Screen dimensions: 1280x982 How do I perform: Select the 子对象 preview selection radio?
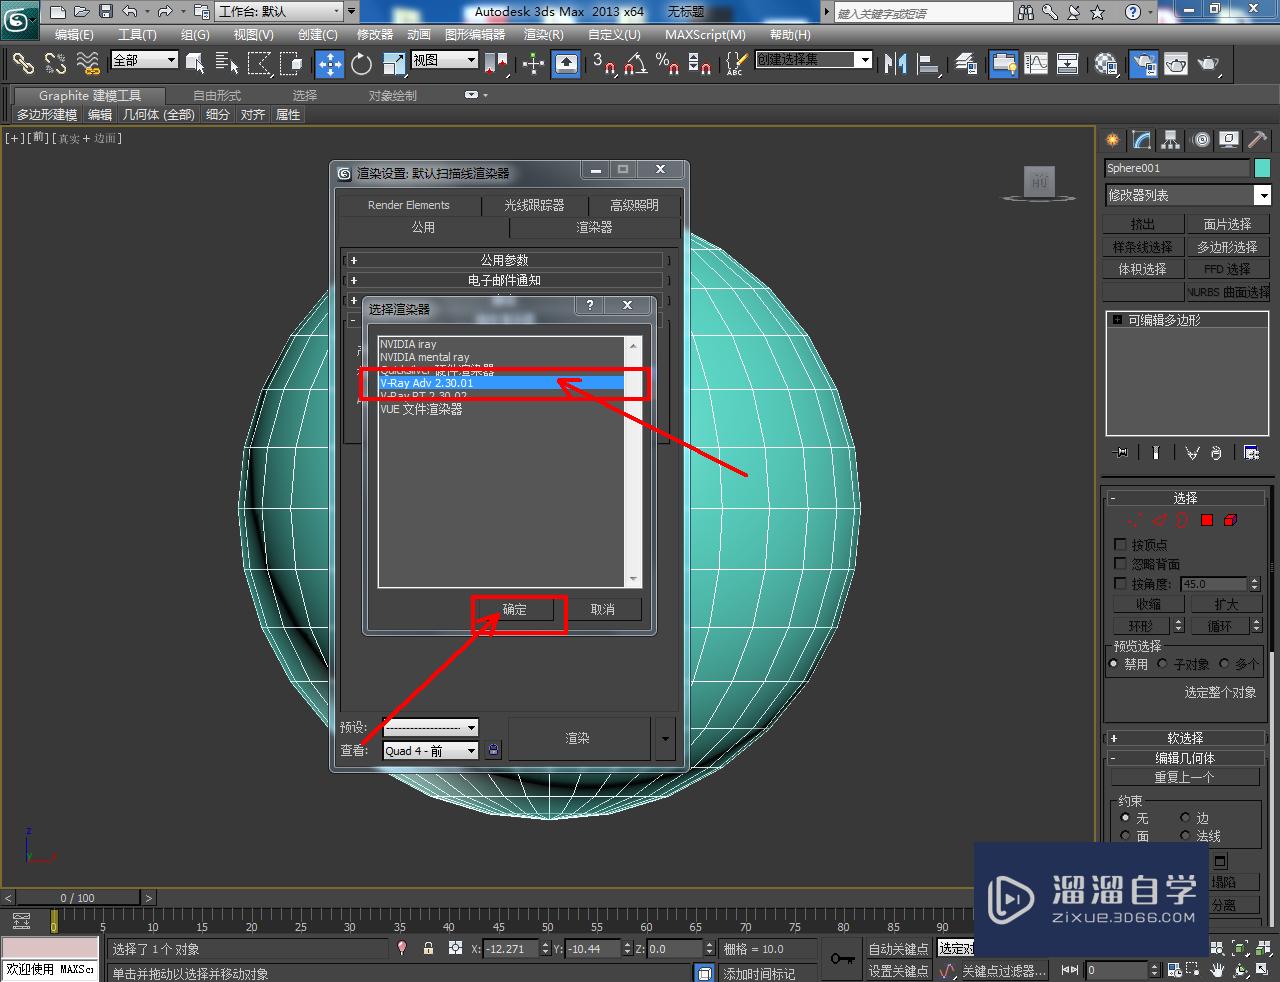pos(1163,664)
